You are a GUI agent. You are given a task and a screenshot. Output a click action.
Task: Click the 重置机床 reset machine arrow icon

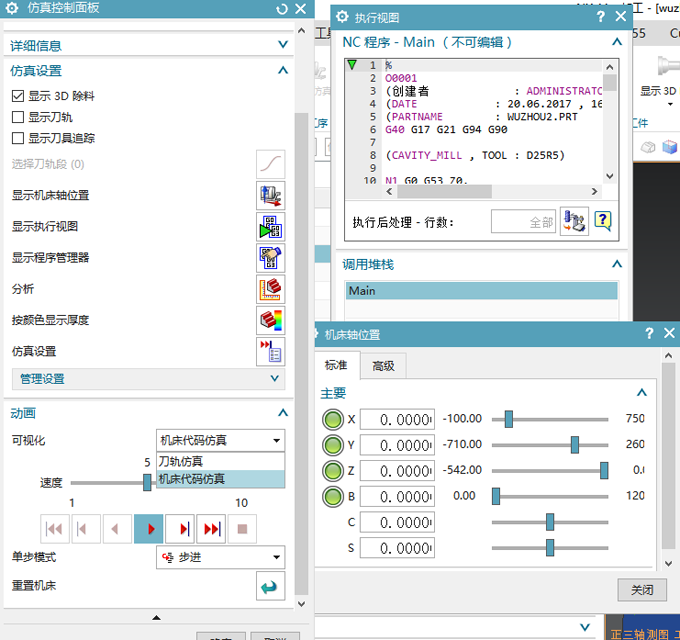(270, 587)
